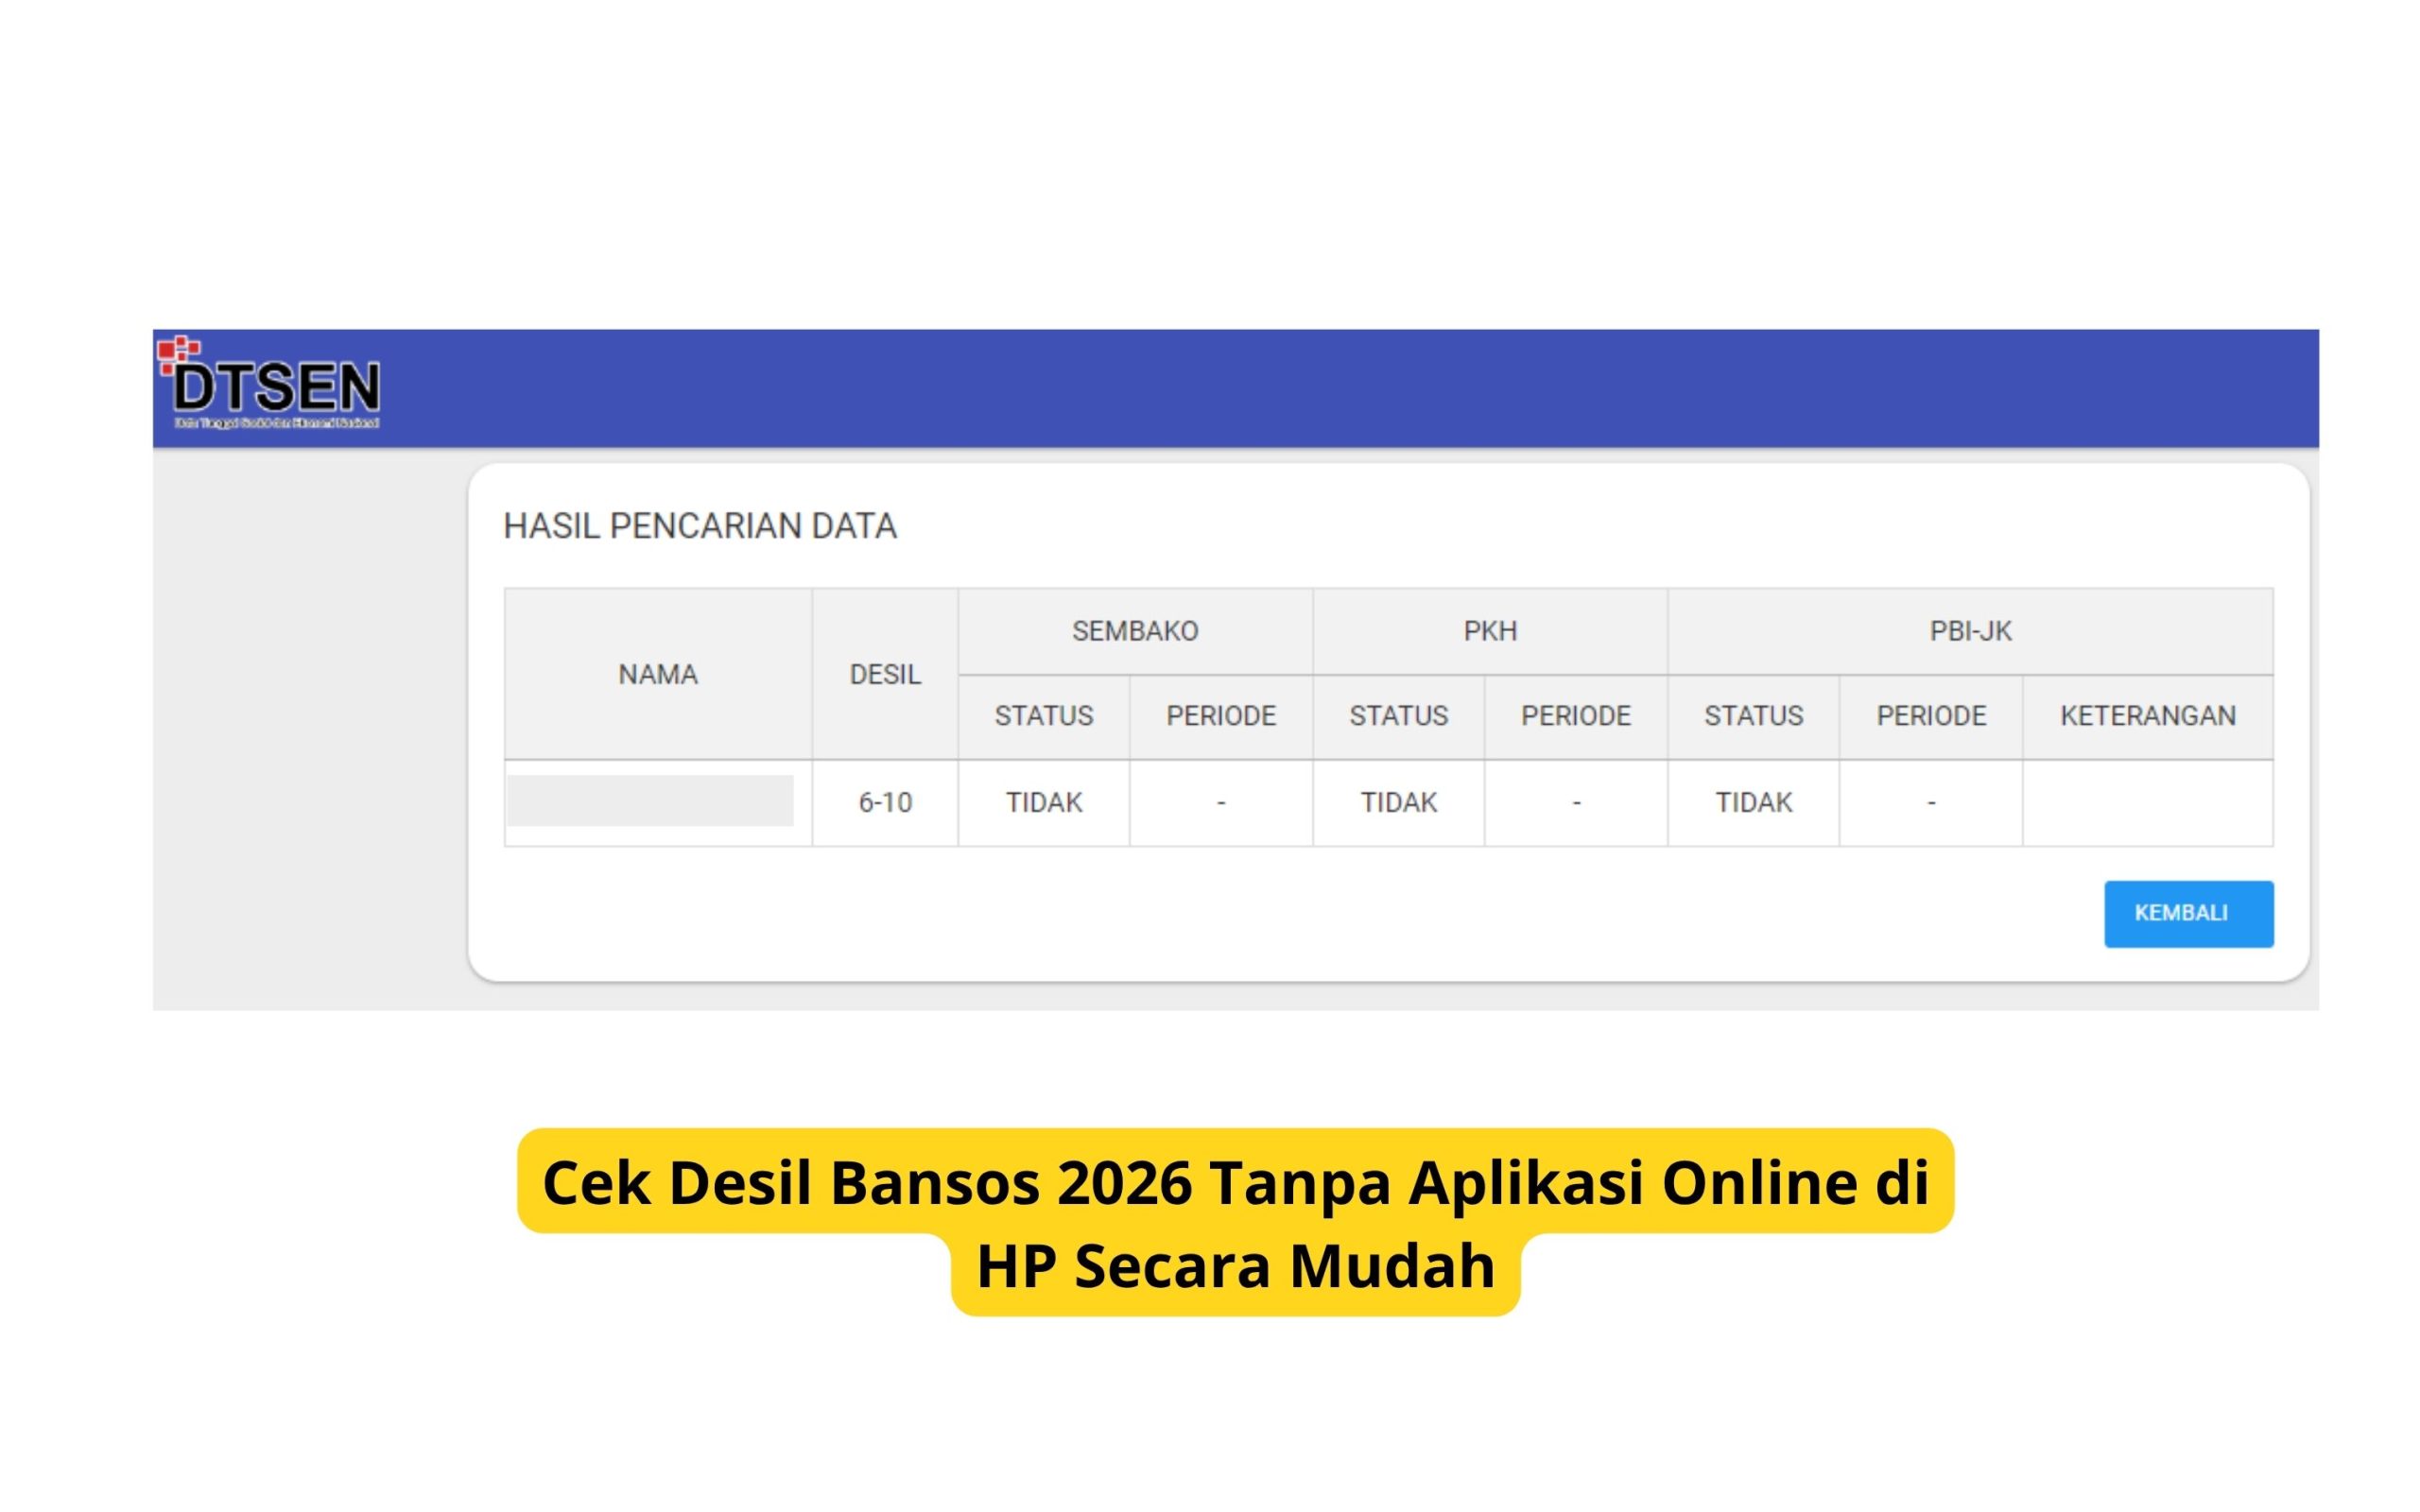Click the red squares emblem on logo

point(179,352)
